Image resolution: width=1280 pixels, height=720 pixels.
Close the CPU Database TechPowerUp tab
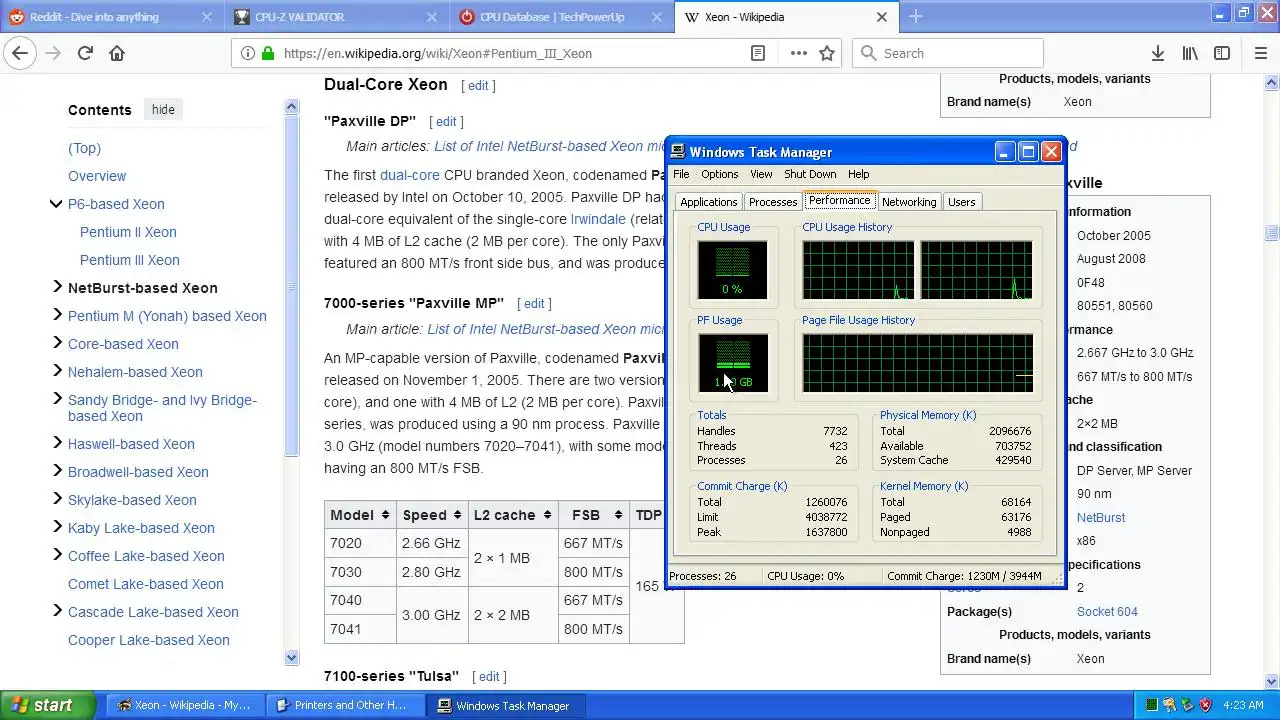(x=657, y=17)
